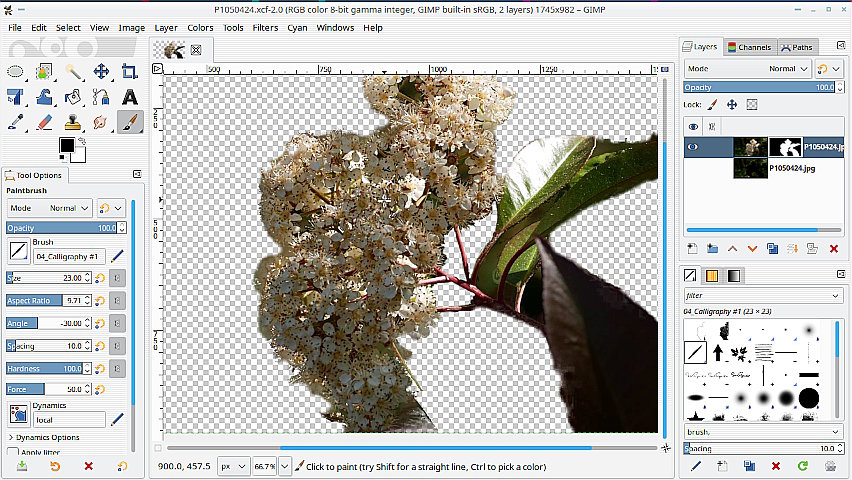Enable the Apply Jitter checkbox

click(13, 453)
